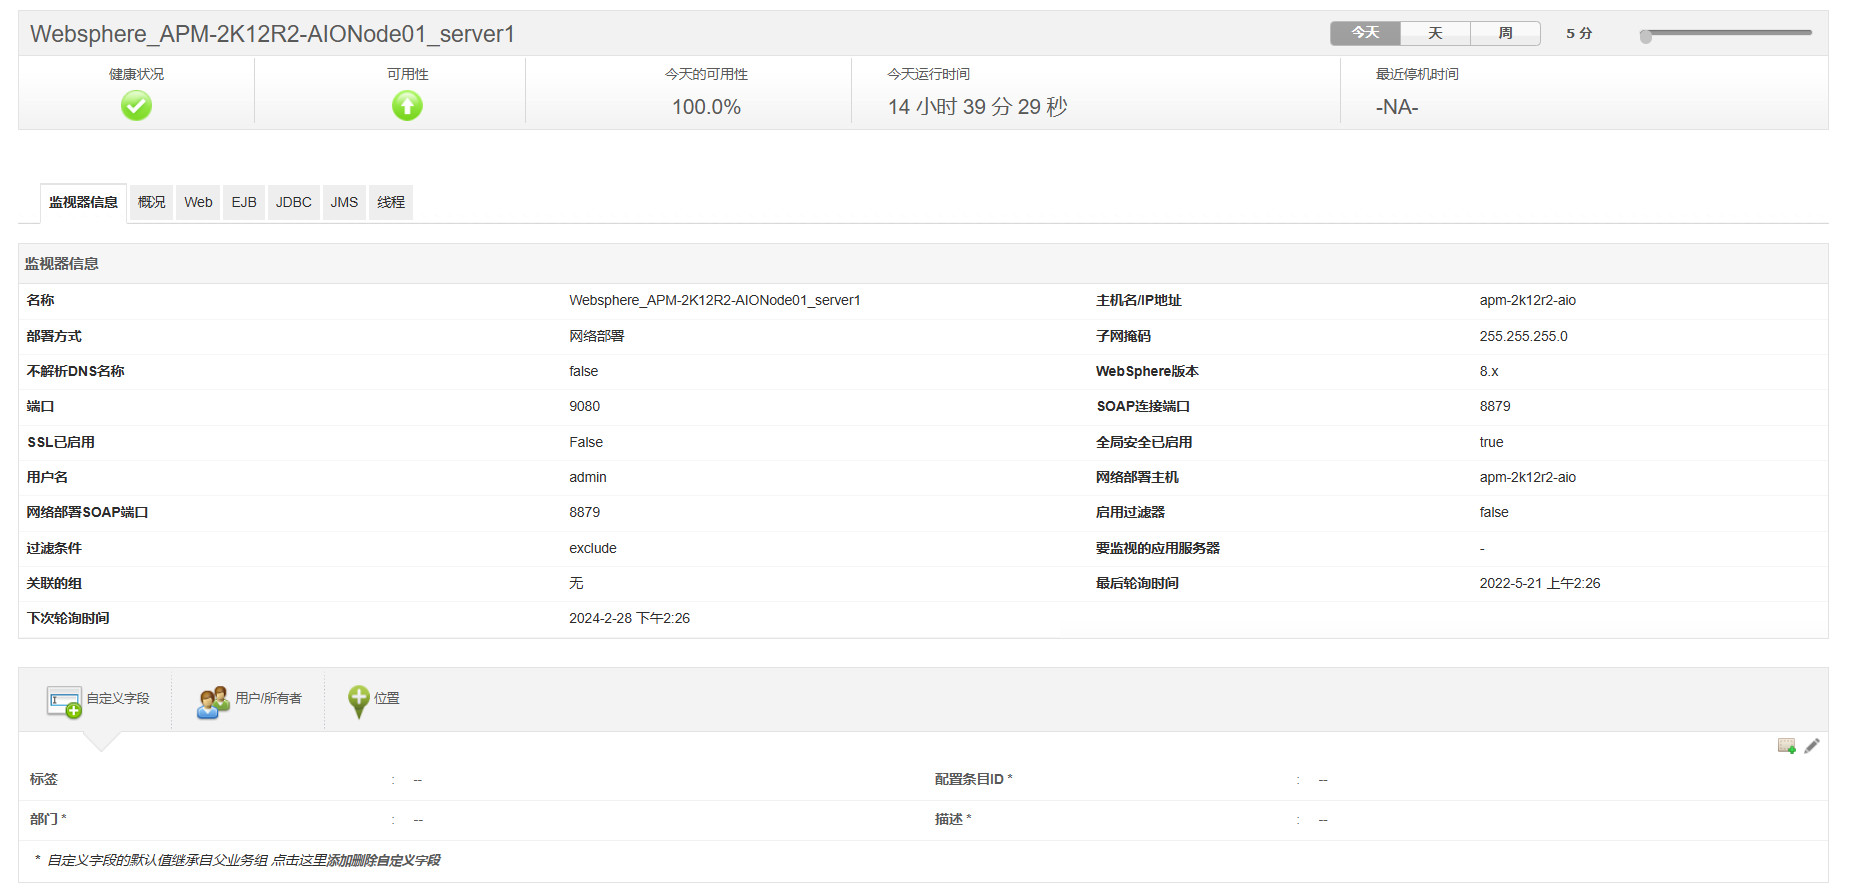The height and width of the screenshot is (893, 1849).
Task: Click the 网络部署主机 value apm-2k12r2-aio
Action: (x=1528, y=477)
